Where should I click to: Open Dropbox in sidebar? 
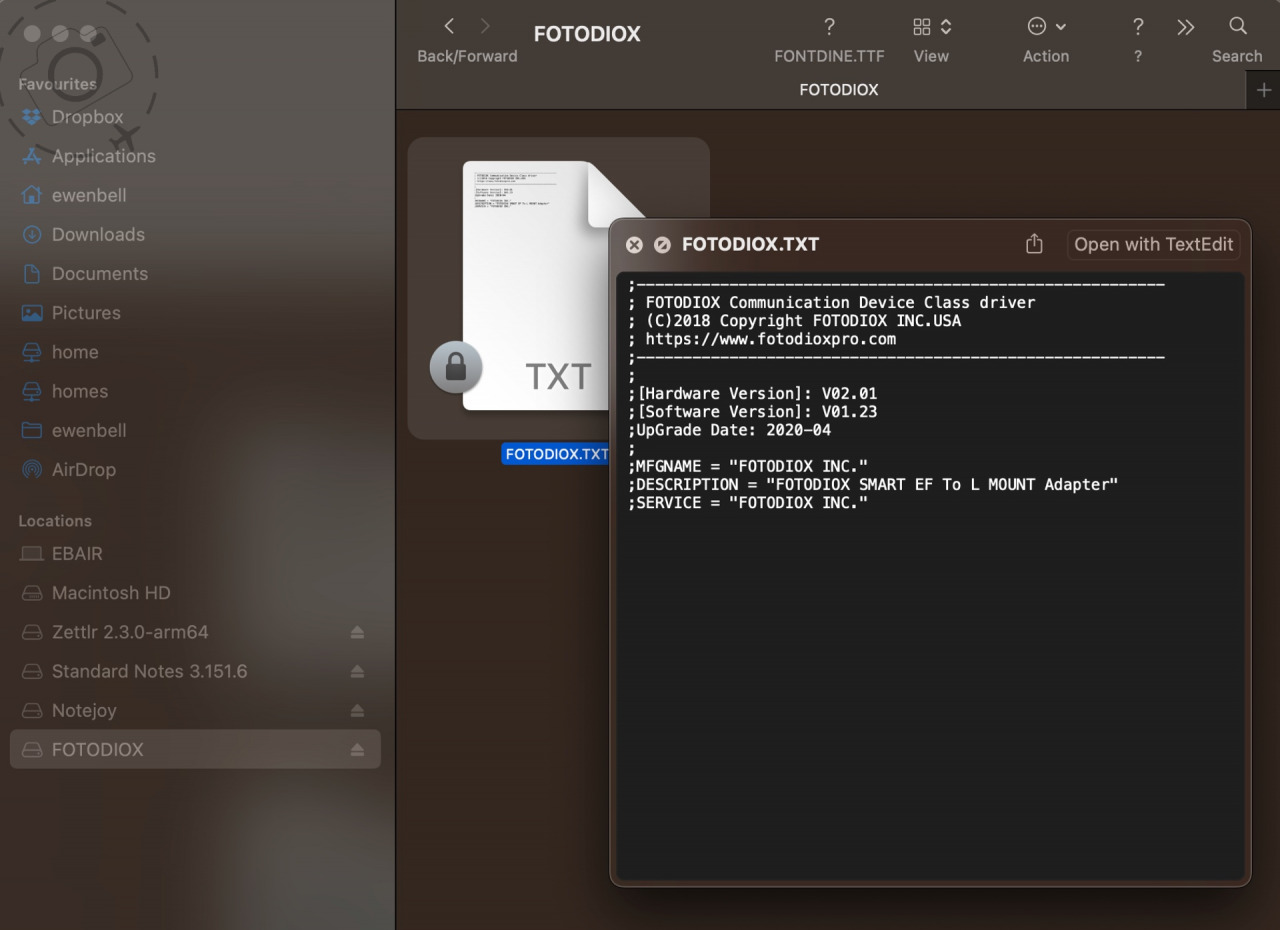tap(87, 117)
